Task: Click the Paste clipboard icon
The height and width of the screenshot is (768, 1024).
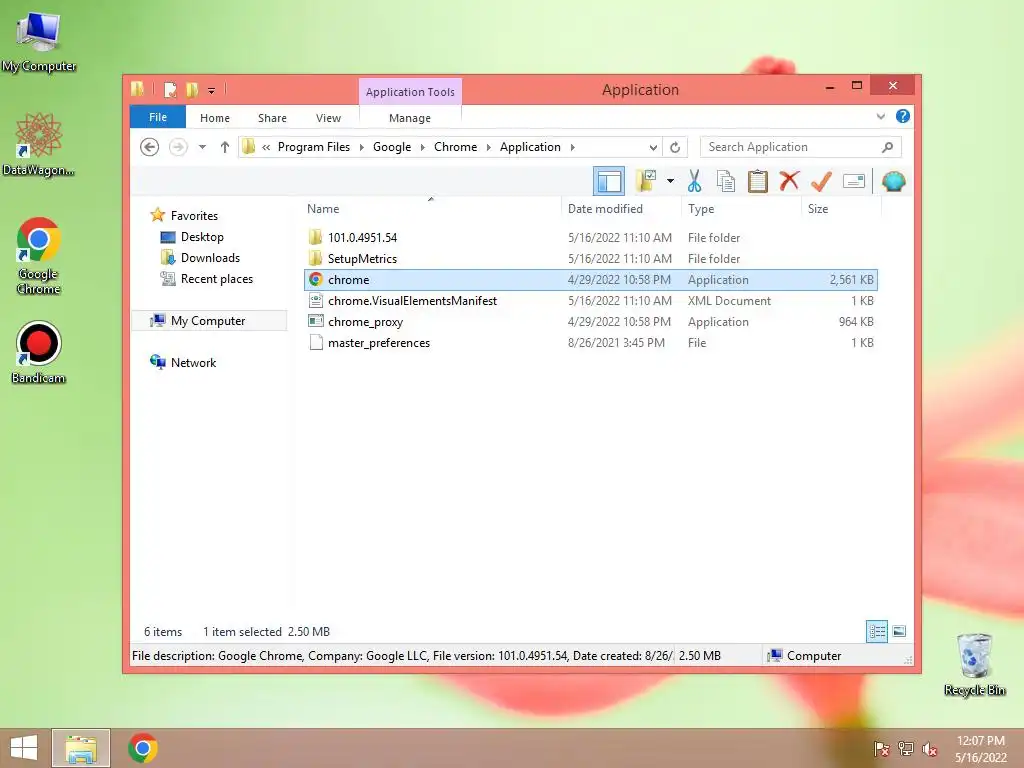Action: 758,181
